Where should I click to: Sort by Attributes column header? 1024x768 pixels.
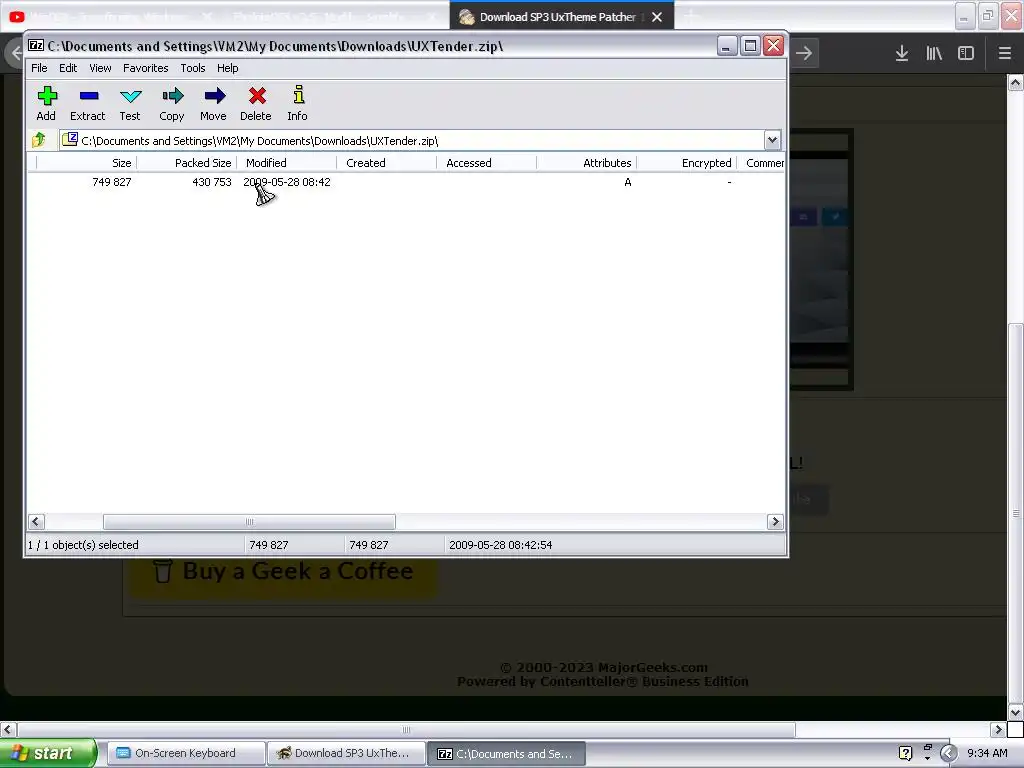[x=586, y=163]
